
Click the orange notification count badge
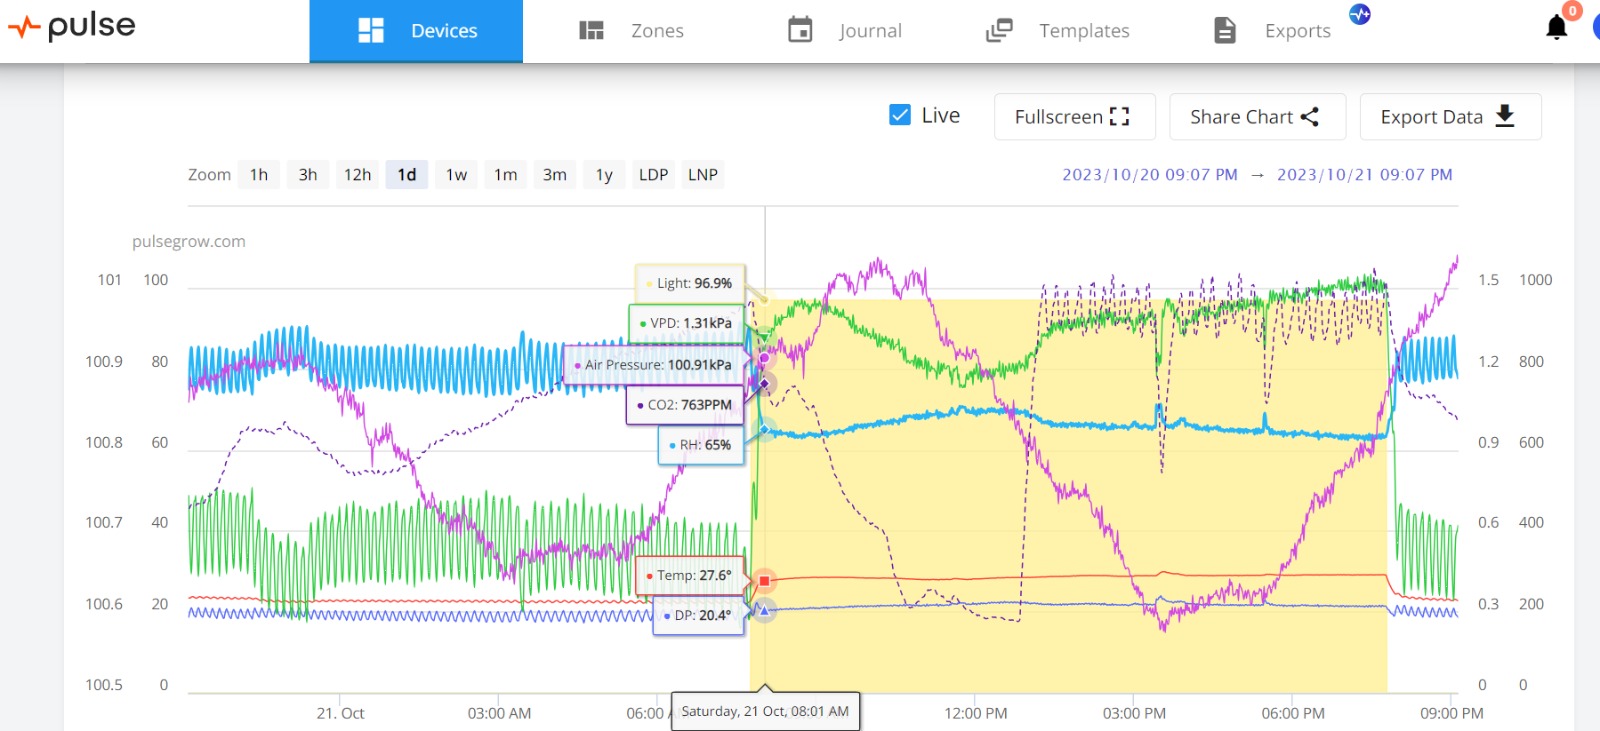pos(1572,11)
